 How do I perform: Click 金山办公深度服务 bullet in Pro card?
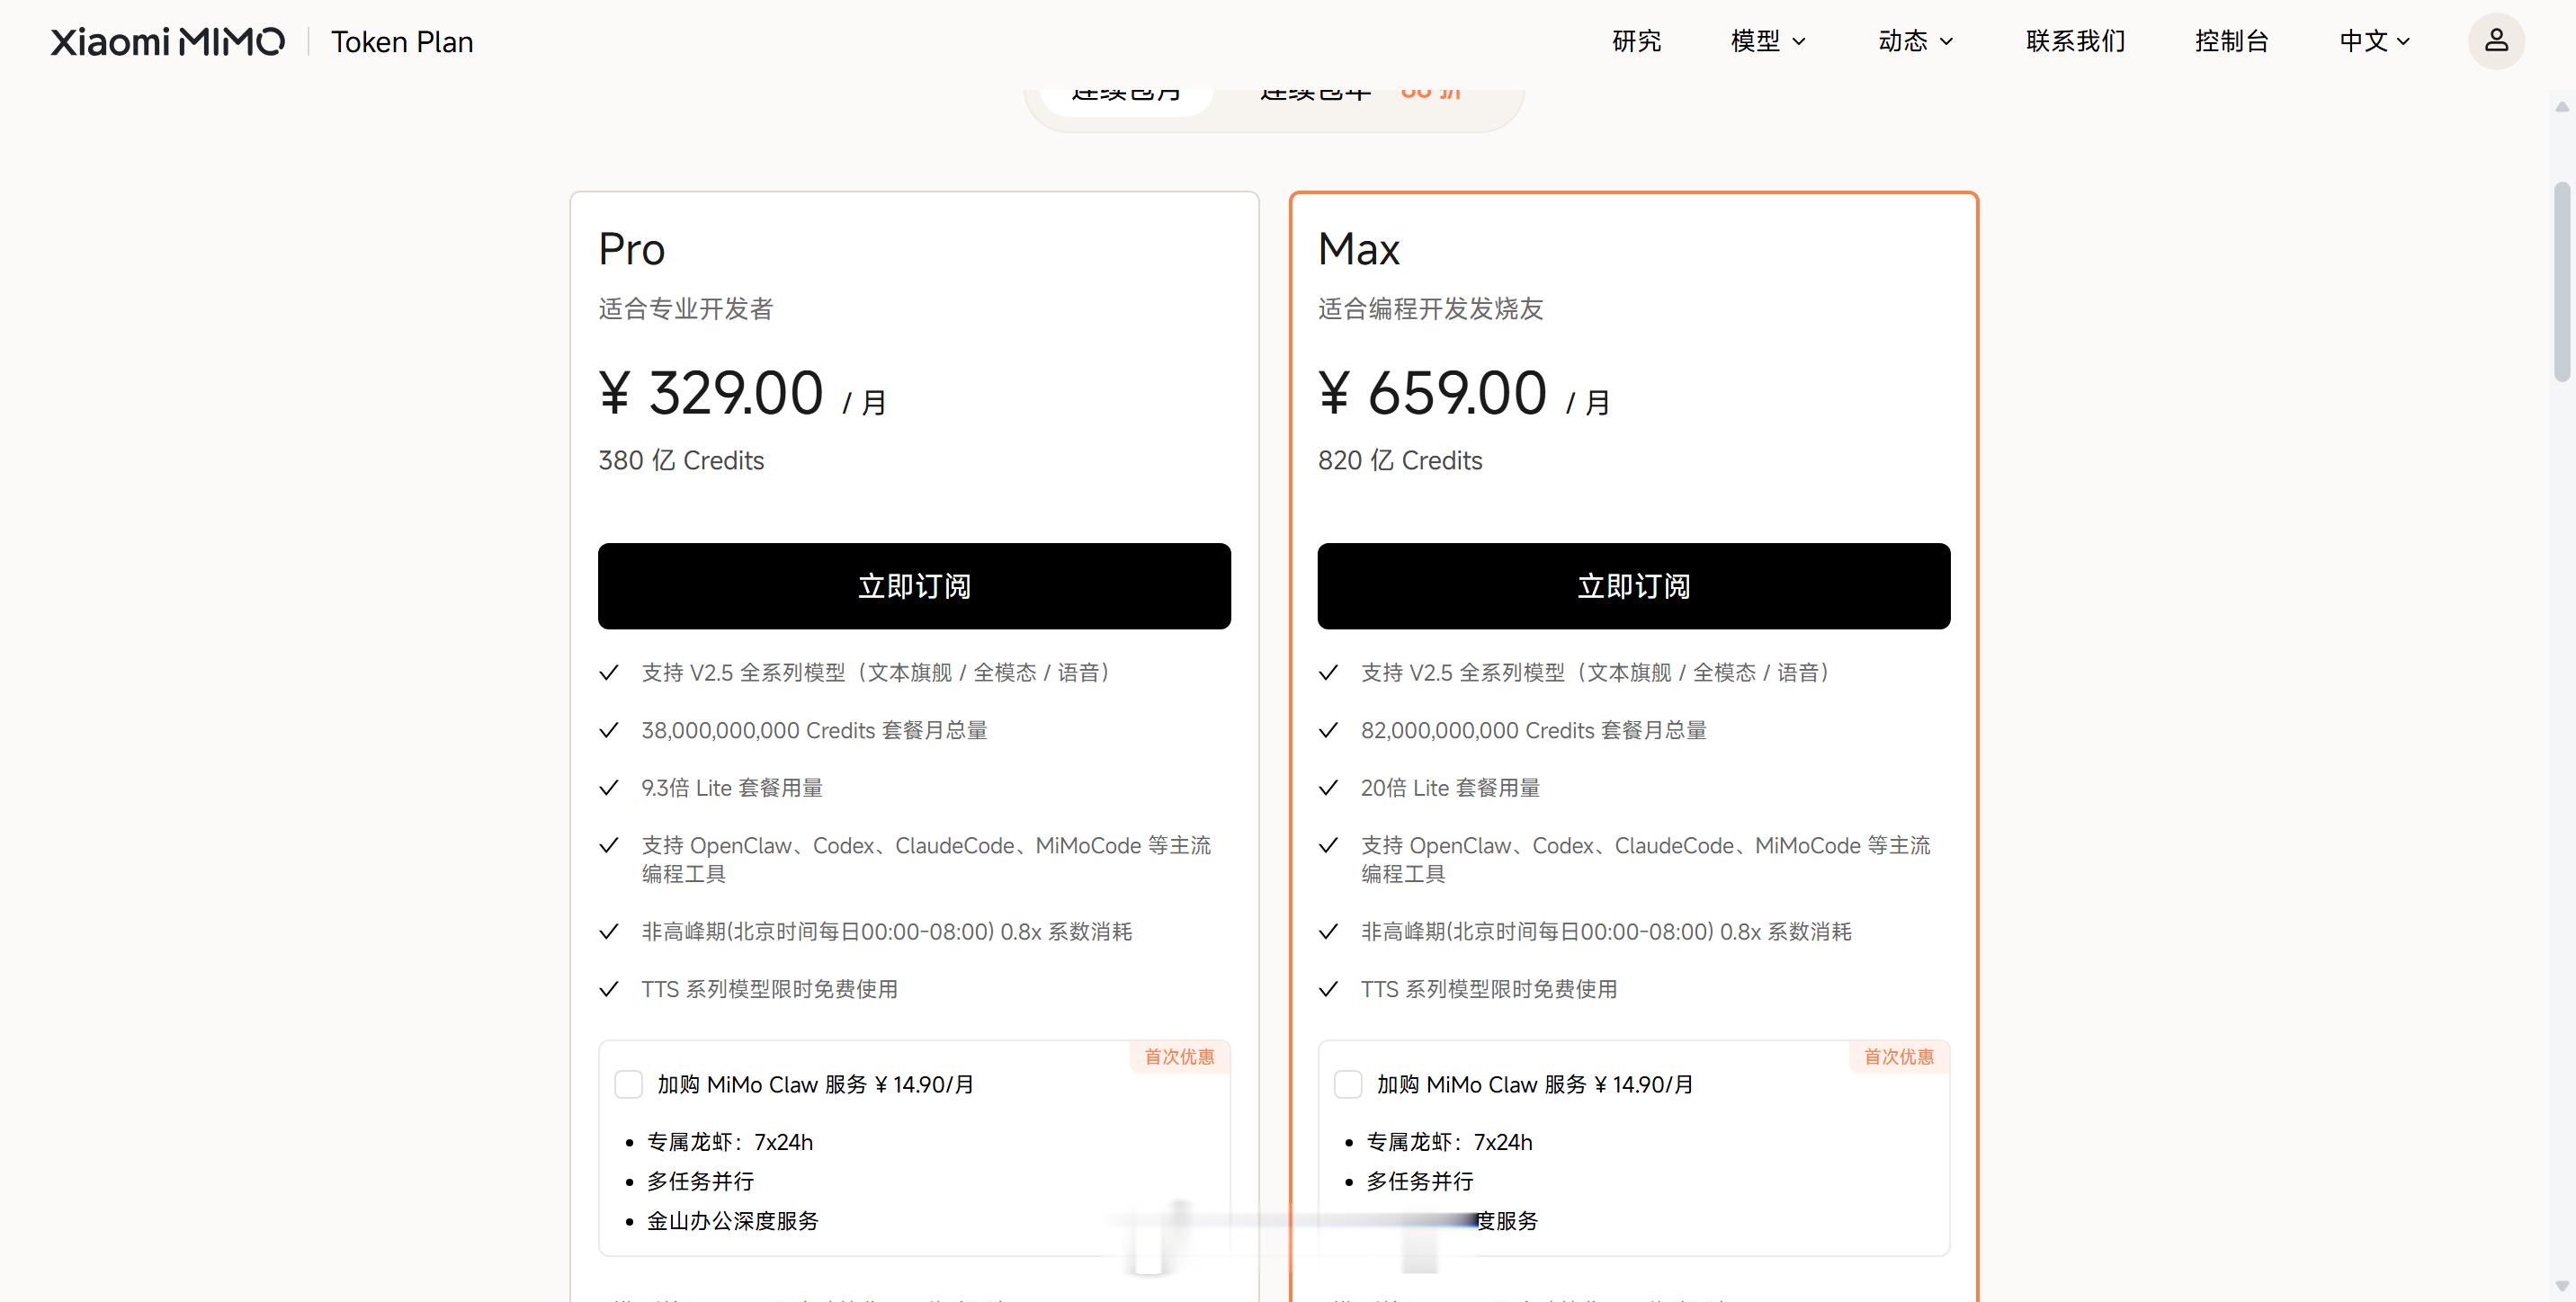pyautogui.click(x=732, y=1221)
